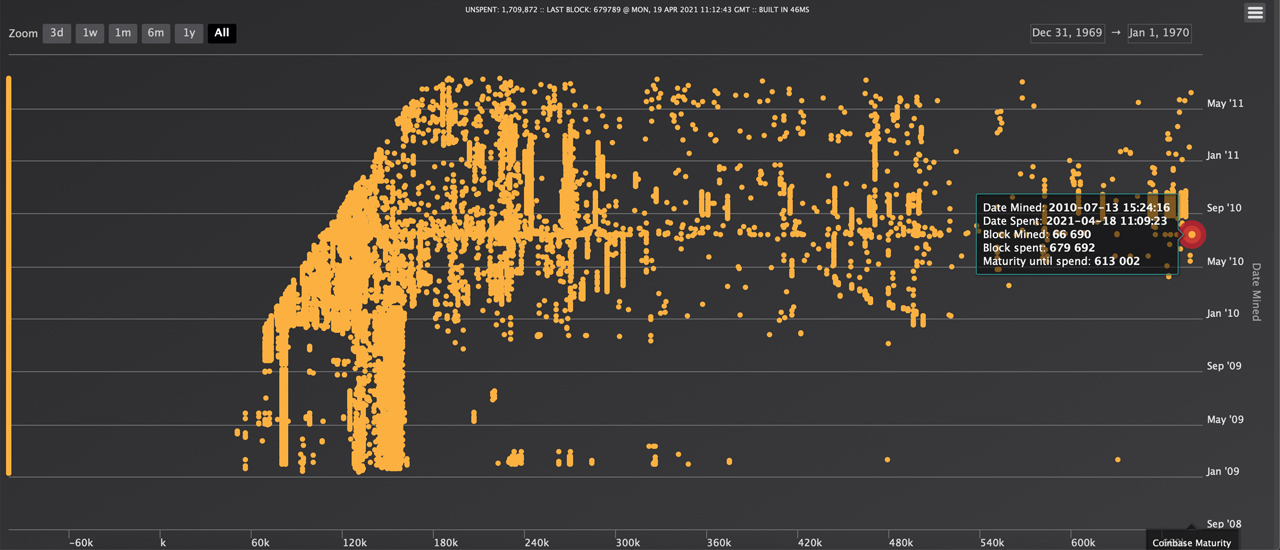The width and height of the screenshot is (1280, 550).
Task: Click the orange vertical bar at left edge
Action: [9, 275]
